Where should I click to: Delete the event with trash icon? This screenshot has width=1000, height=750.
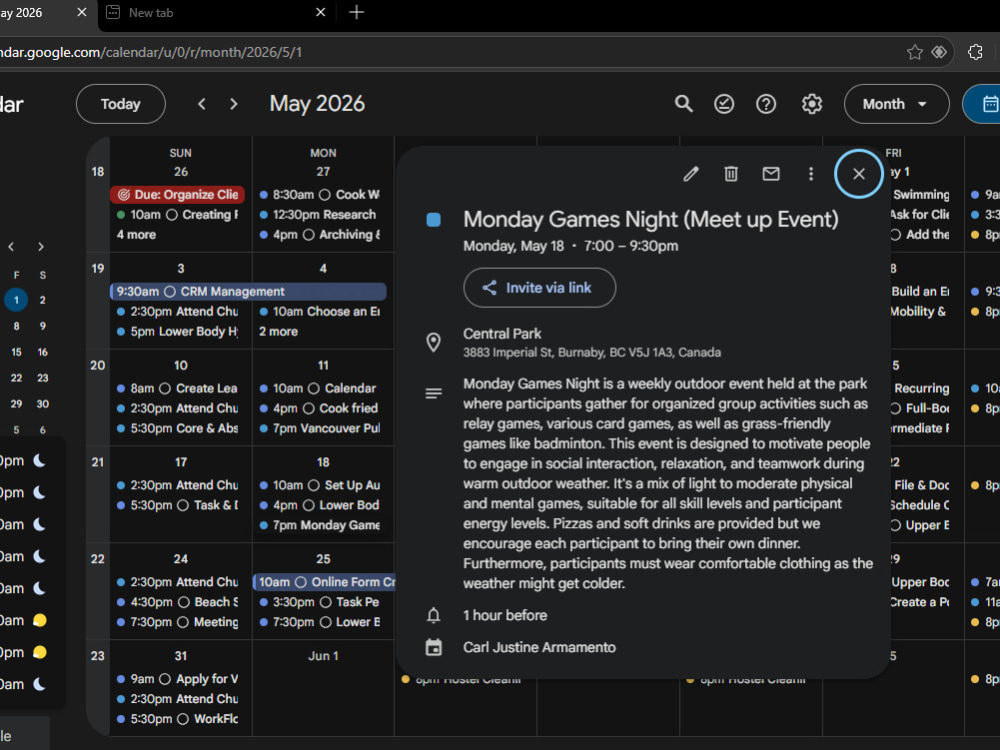tap(731, 173)
